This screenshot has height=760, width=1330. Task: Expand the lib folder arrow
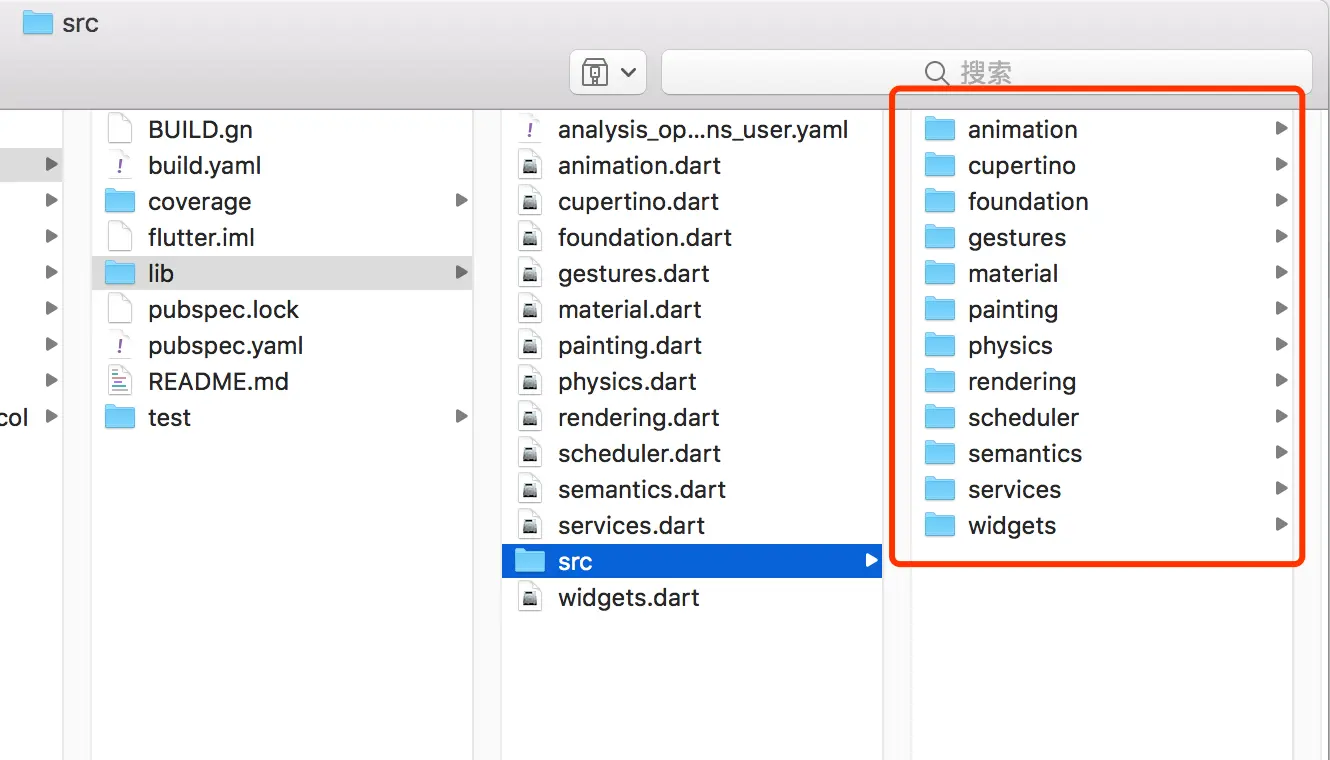[x=461, y=272]
